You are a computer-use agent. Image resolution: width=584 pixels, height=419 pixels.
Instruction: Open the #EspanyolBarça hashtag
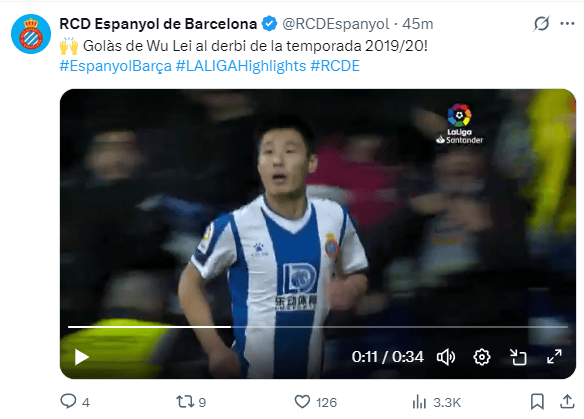pos(115,66)
